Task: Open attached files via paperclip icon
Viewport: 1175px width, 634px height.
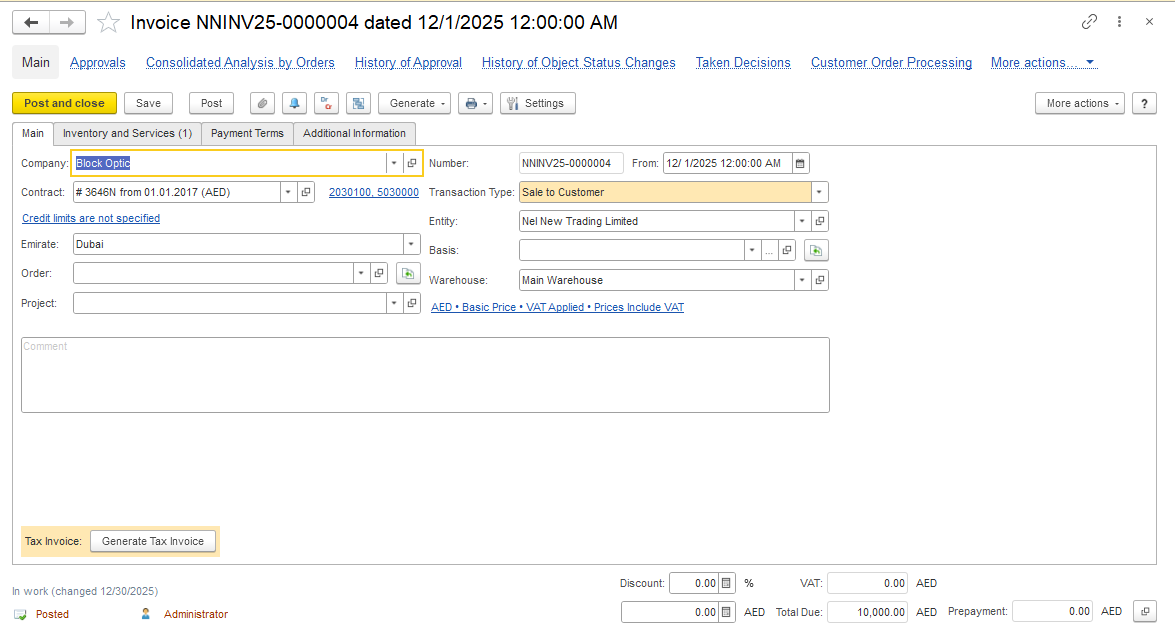Action: (x=262, y=103)
